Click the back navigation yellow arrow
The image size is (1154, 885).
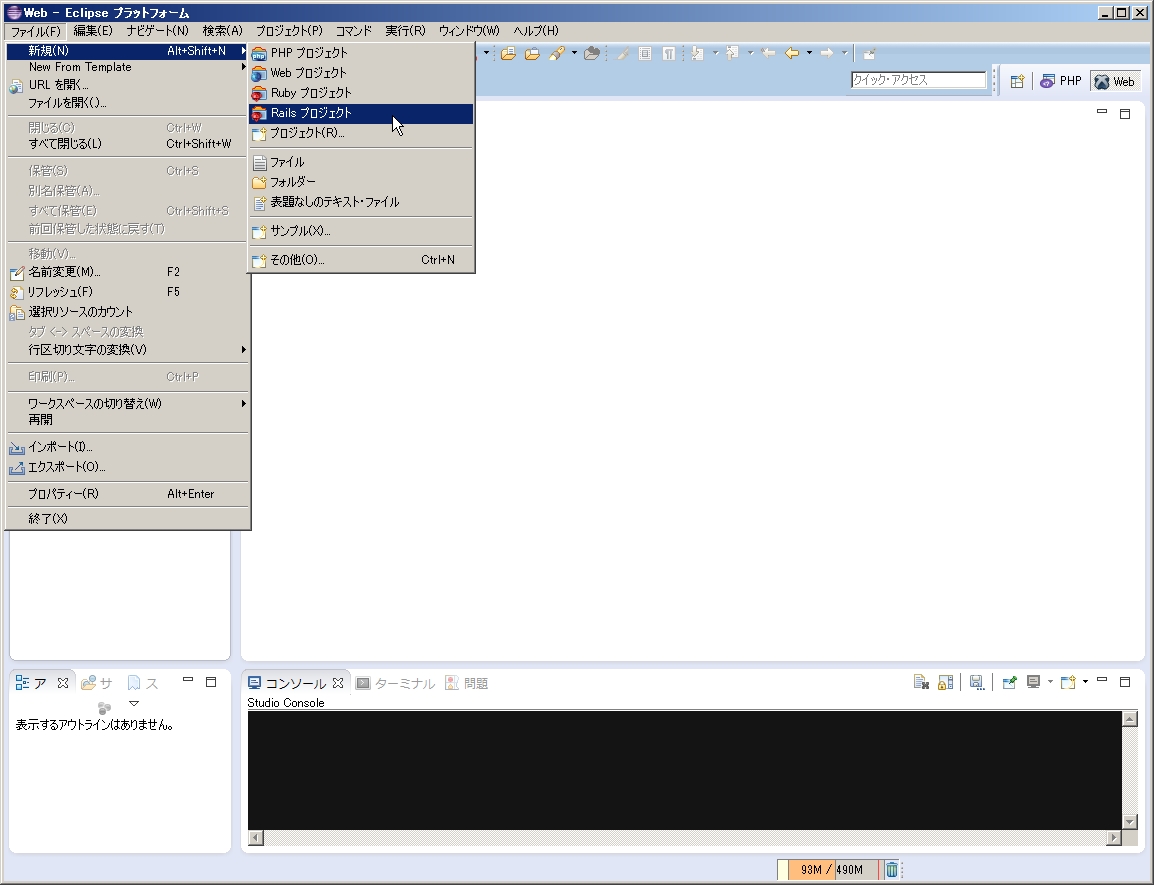click(x=792, y=53)
